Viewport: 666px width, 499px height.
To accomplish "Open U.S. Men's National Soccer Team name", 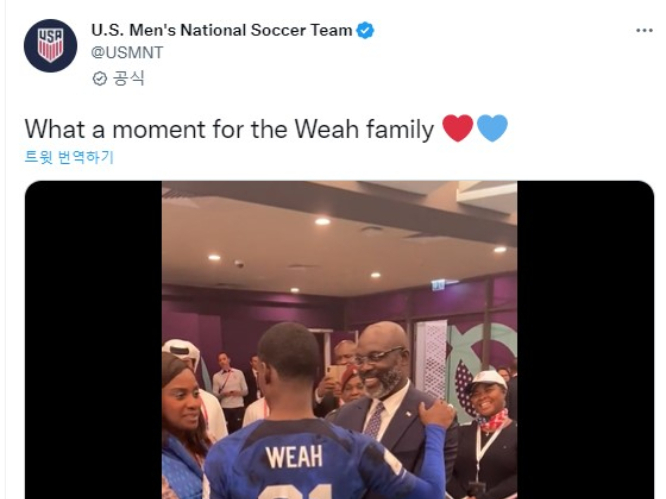I will [221, 31].
